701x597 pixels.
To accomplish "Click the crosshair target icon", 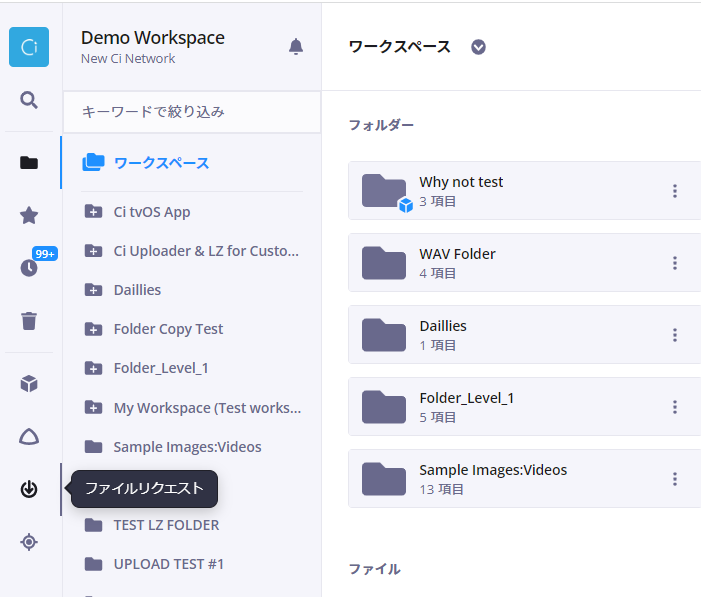I will point(29,542).
